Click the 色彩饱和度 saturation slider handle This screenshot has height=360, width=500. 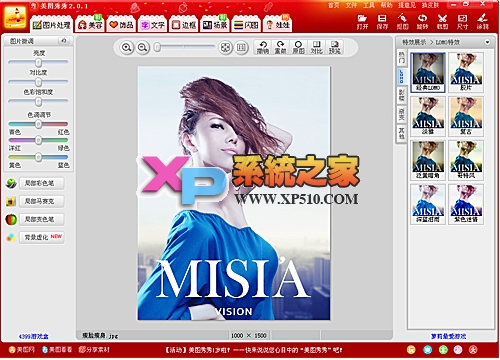[38, 101]
